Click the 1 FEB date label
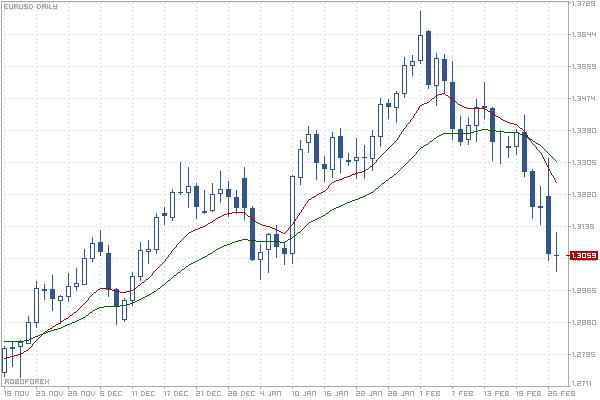Image resolution: width=600 pixels, height=400 pixels. click(x=430, y=393)
